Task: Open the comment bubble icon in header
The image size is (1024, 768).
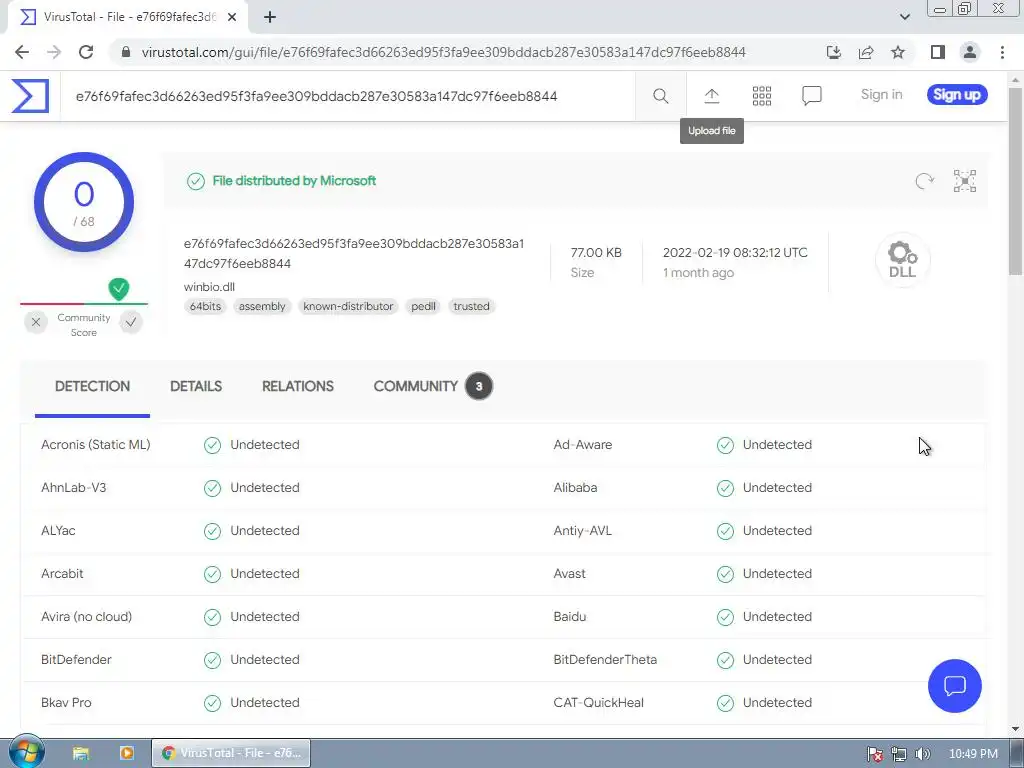Action: coord(811,96)
